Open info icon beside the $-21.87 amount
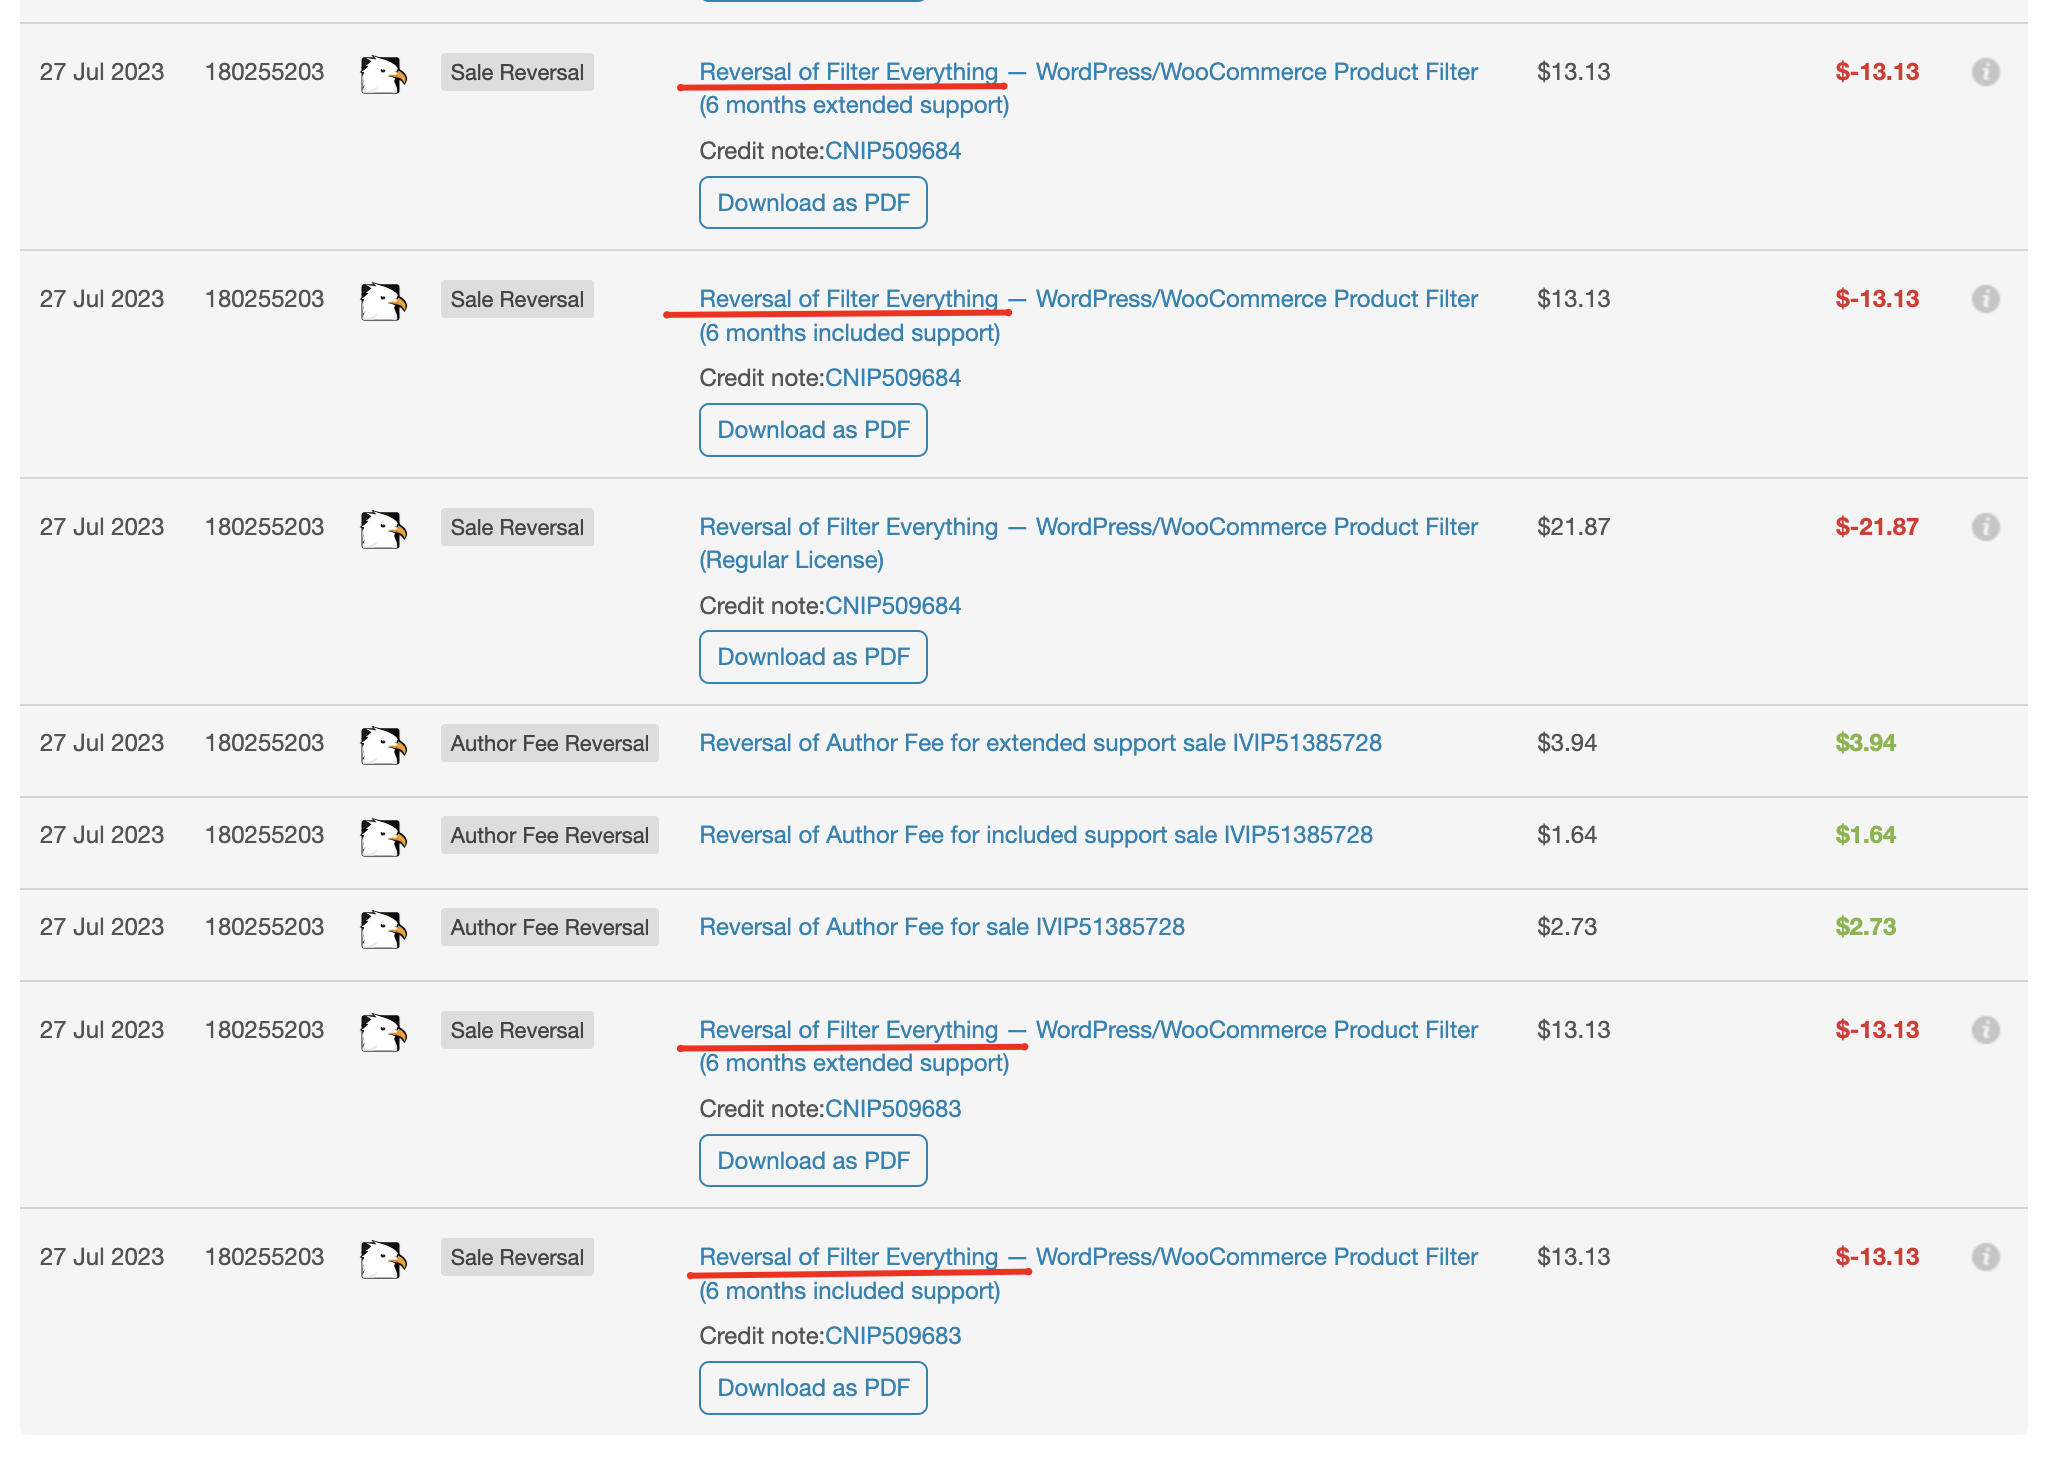Screen dimensions: 2060x1476 (1985, 527)
